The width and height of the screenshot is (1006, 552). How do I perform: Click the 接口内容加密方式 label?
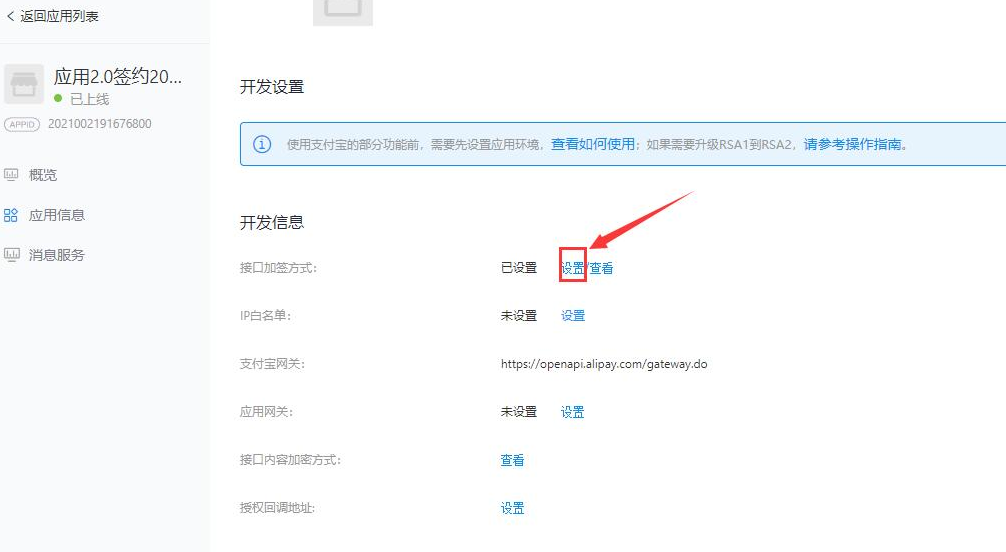(290, 460)
